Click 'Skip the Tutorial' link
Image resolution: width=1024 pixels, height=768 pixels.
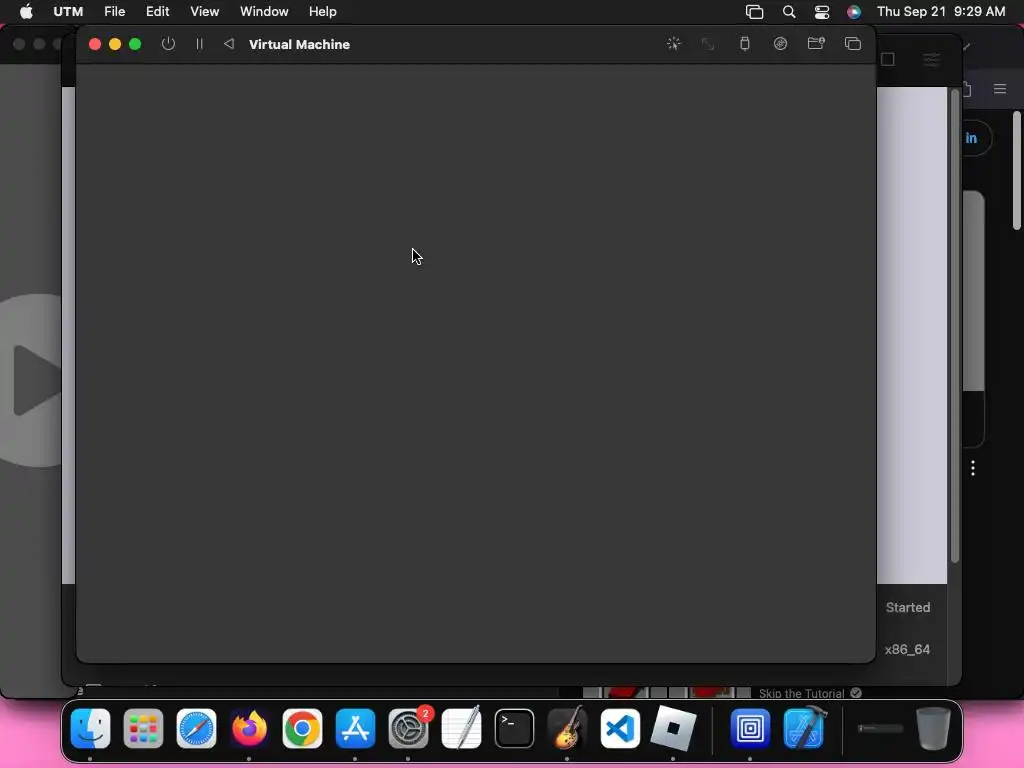801,694
